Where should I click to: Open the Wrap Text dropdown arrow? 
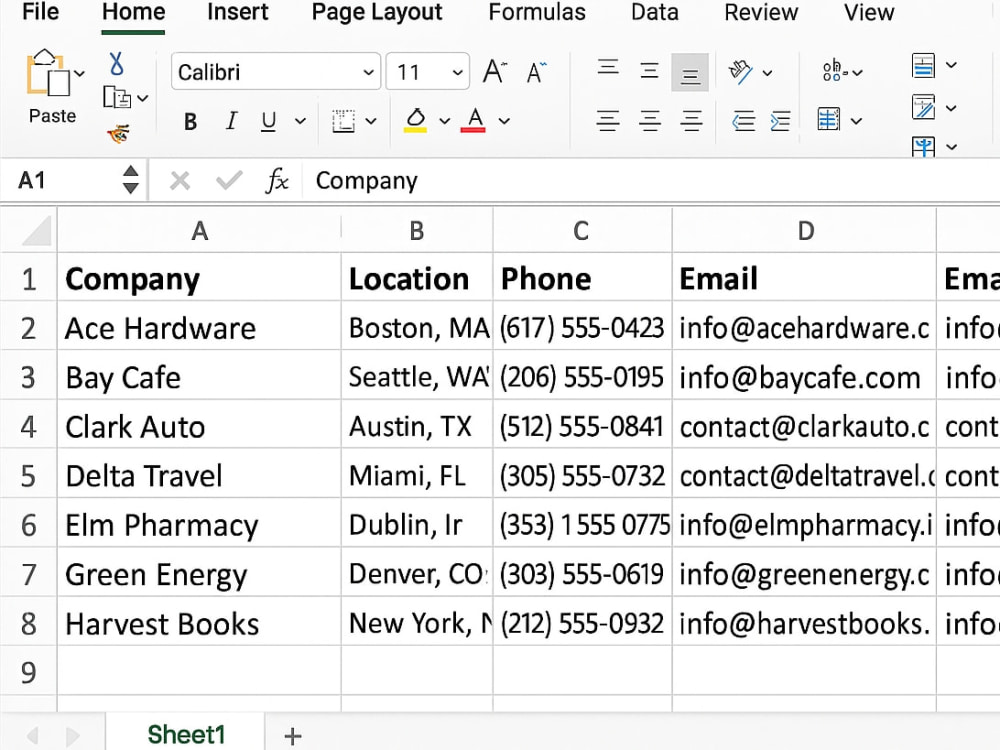tap(857, 73)
